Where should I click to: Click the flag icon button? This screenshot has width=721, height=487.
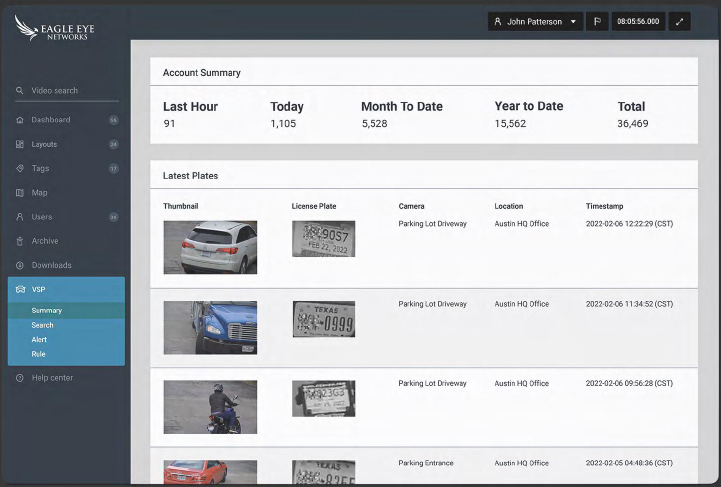tap(597, 22)
